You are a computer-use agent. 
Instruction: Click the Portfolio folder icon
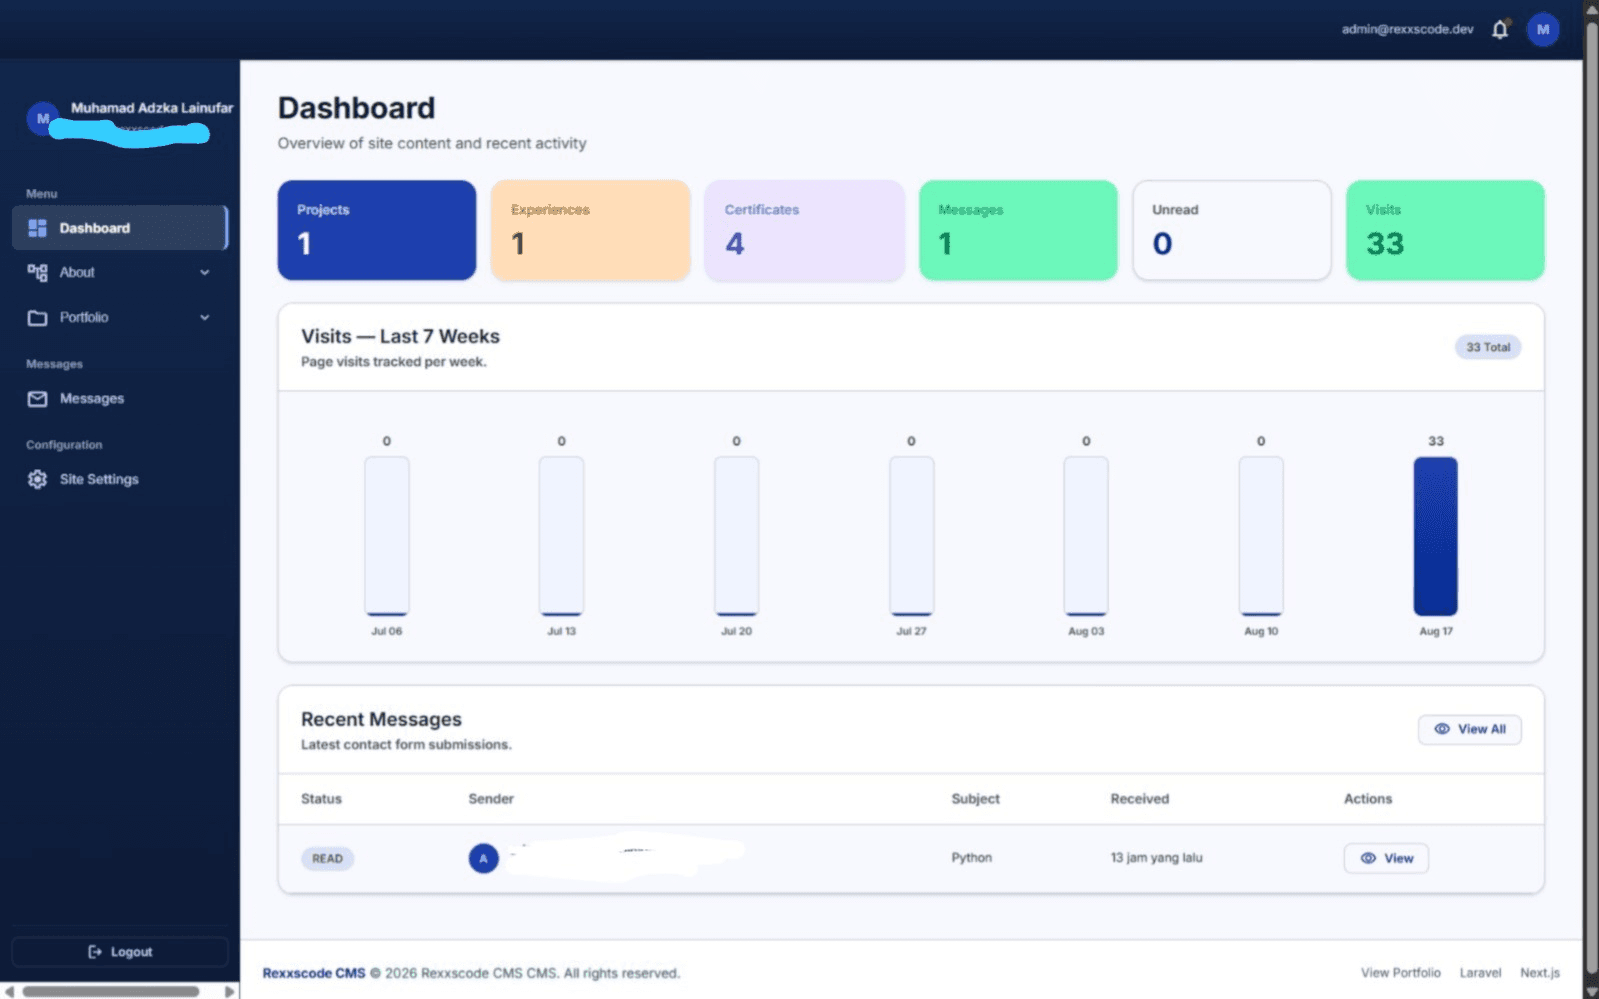click(x=38, y=318)
